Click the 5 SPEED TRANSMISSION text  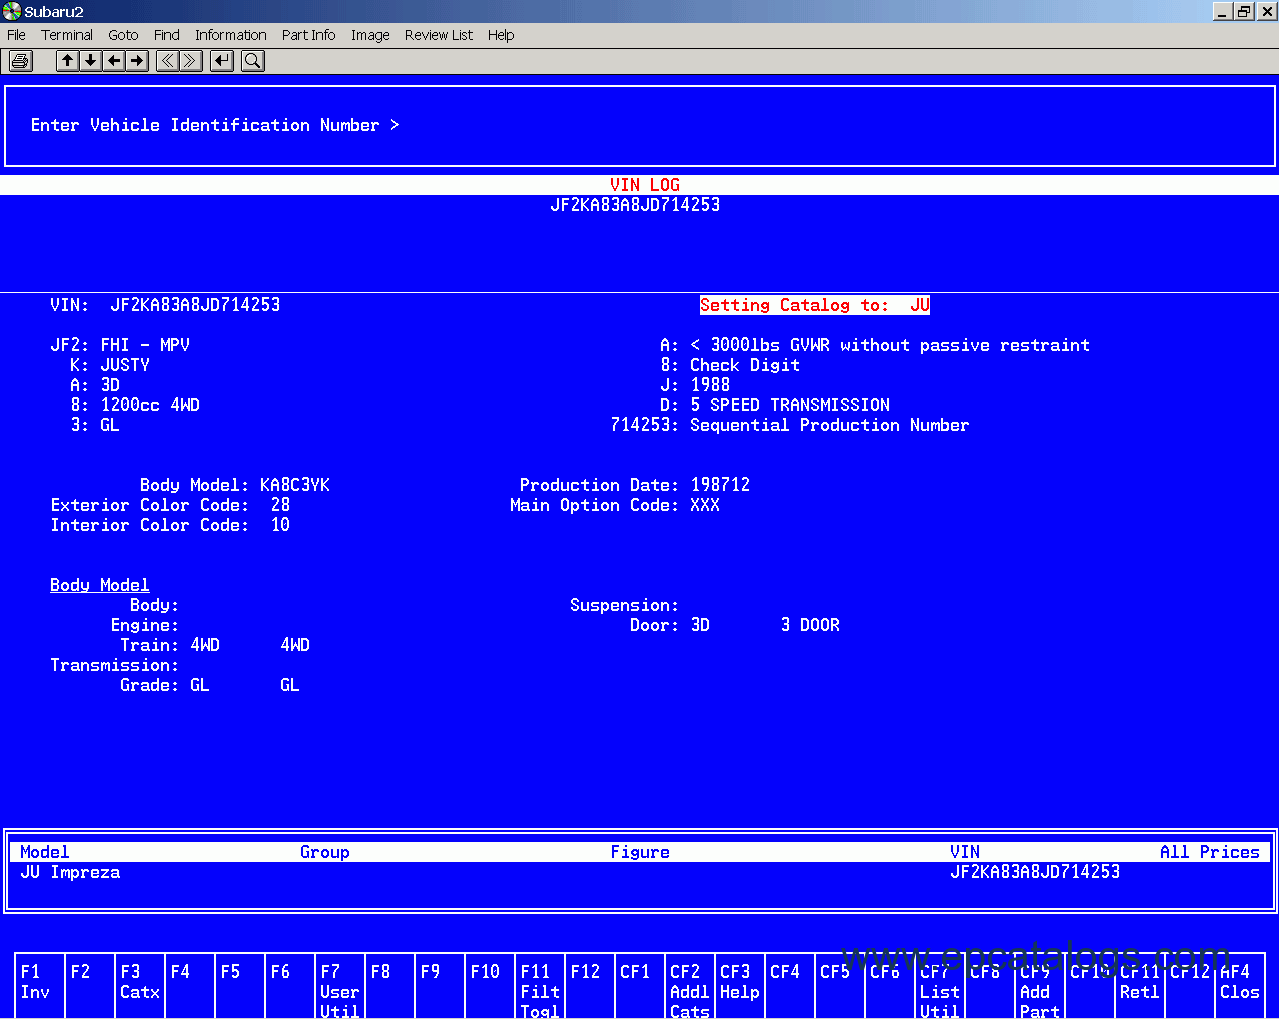[x=790, y=405]
